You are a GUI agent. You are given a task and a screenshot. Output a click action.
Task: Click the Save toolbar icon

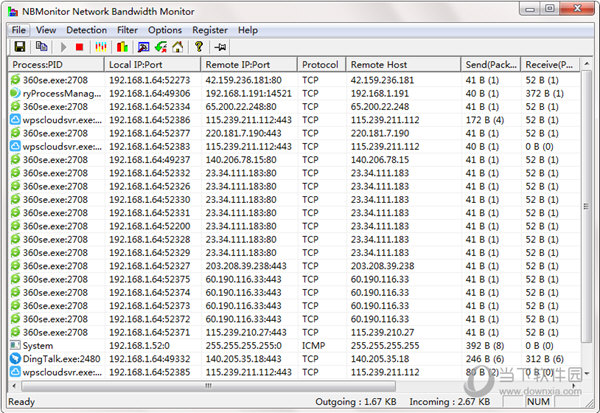click(x=20, y=47)
